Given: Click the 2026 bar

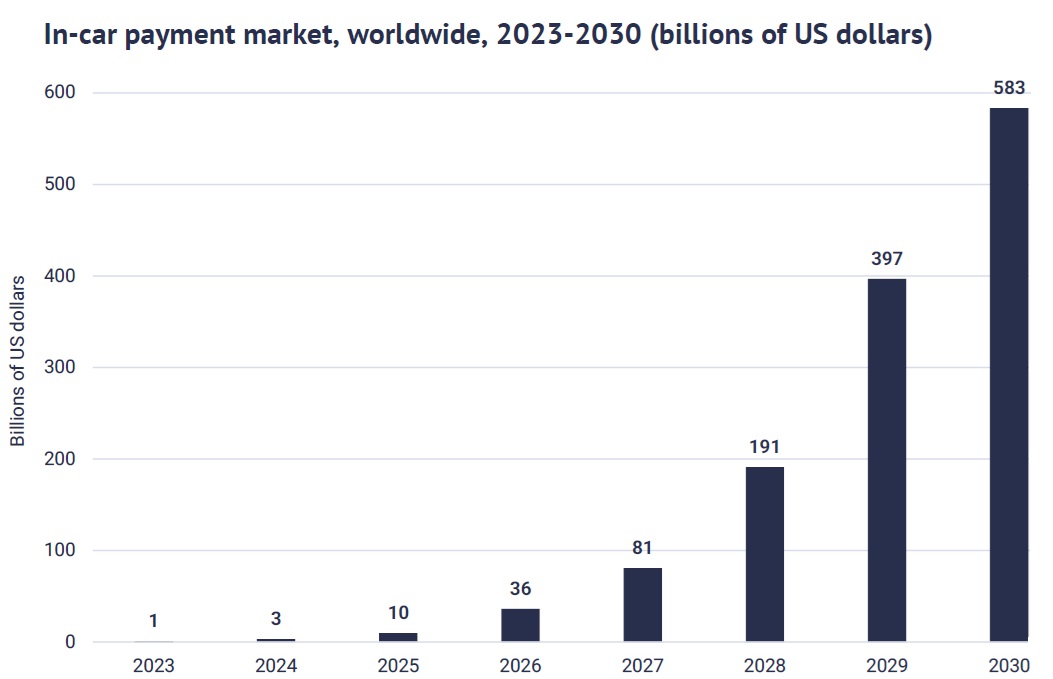Looking at the screenshot, I should 520,625.
